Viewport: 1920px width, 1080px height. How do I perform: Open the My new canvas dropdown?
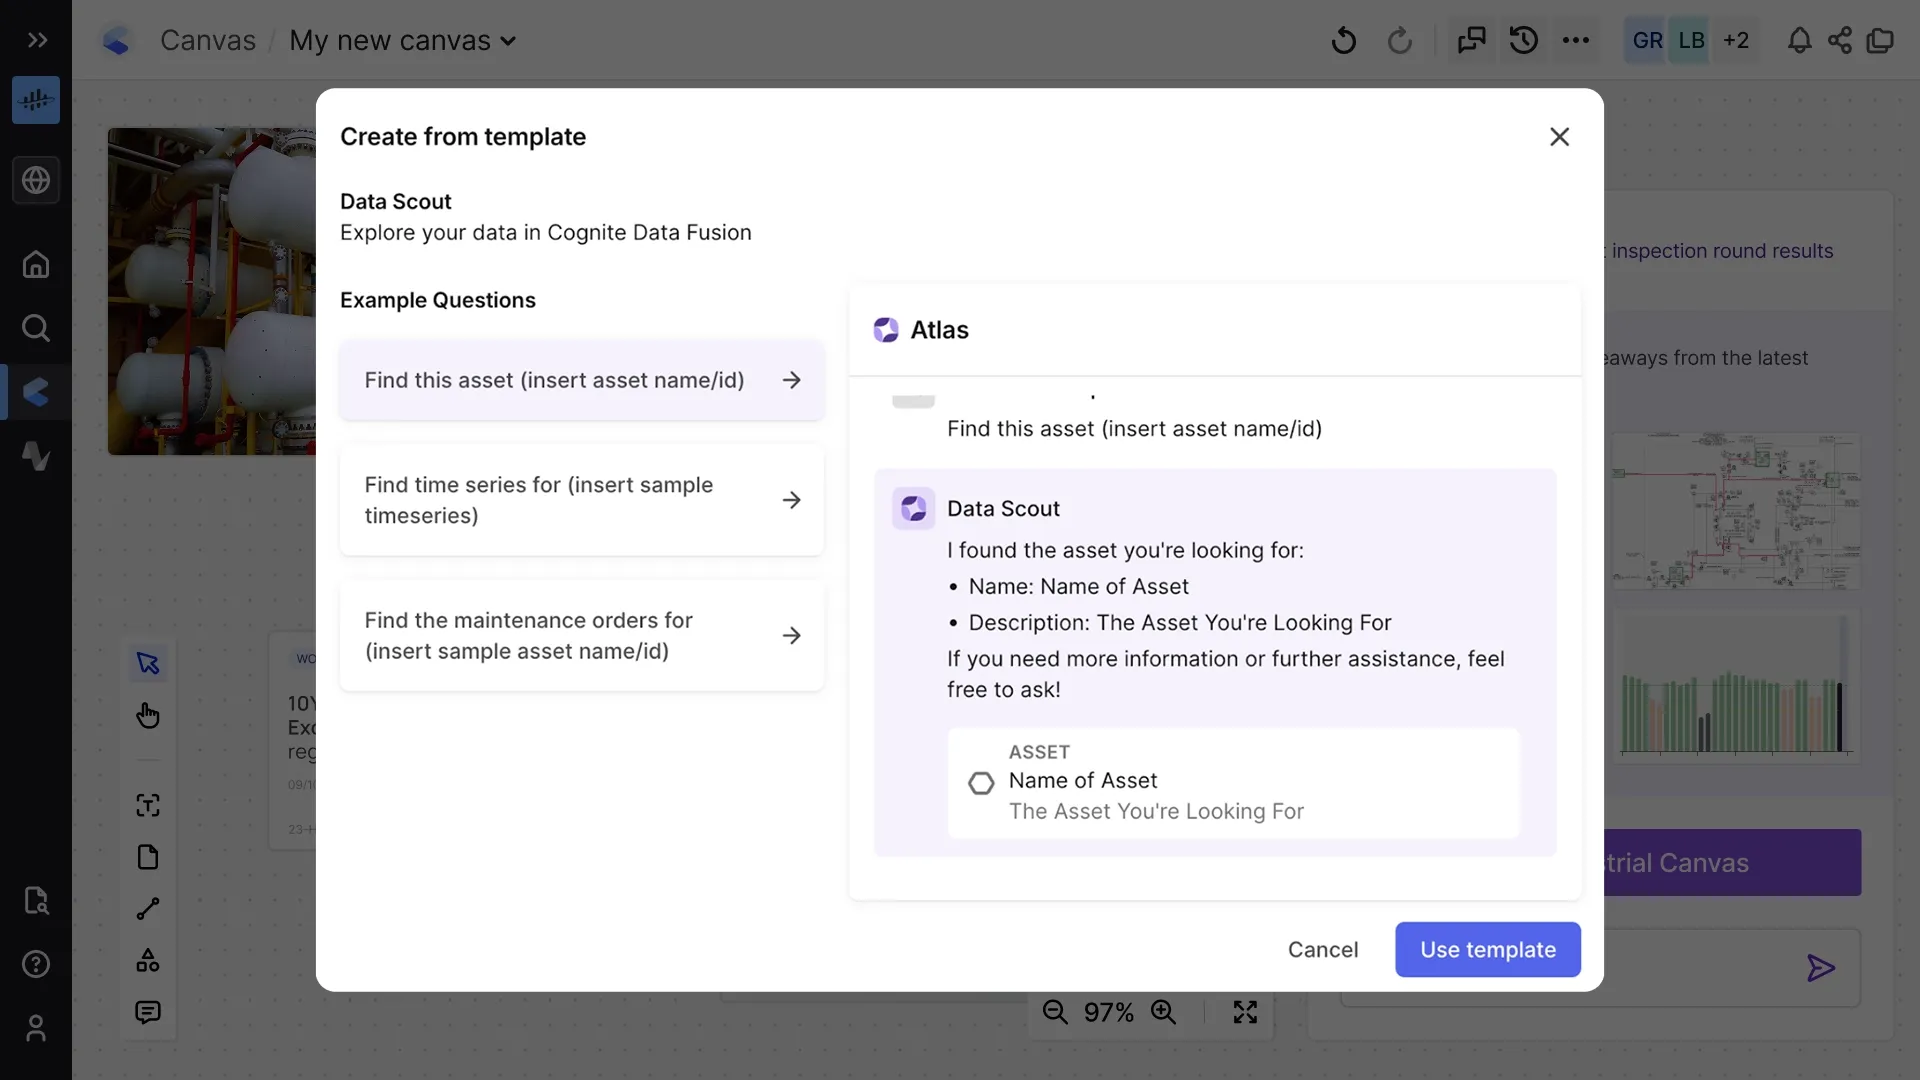tap(403, 41)
